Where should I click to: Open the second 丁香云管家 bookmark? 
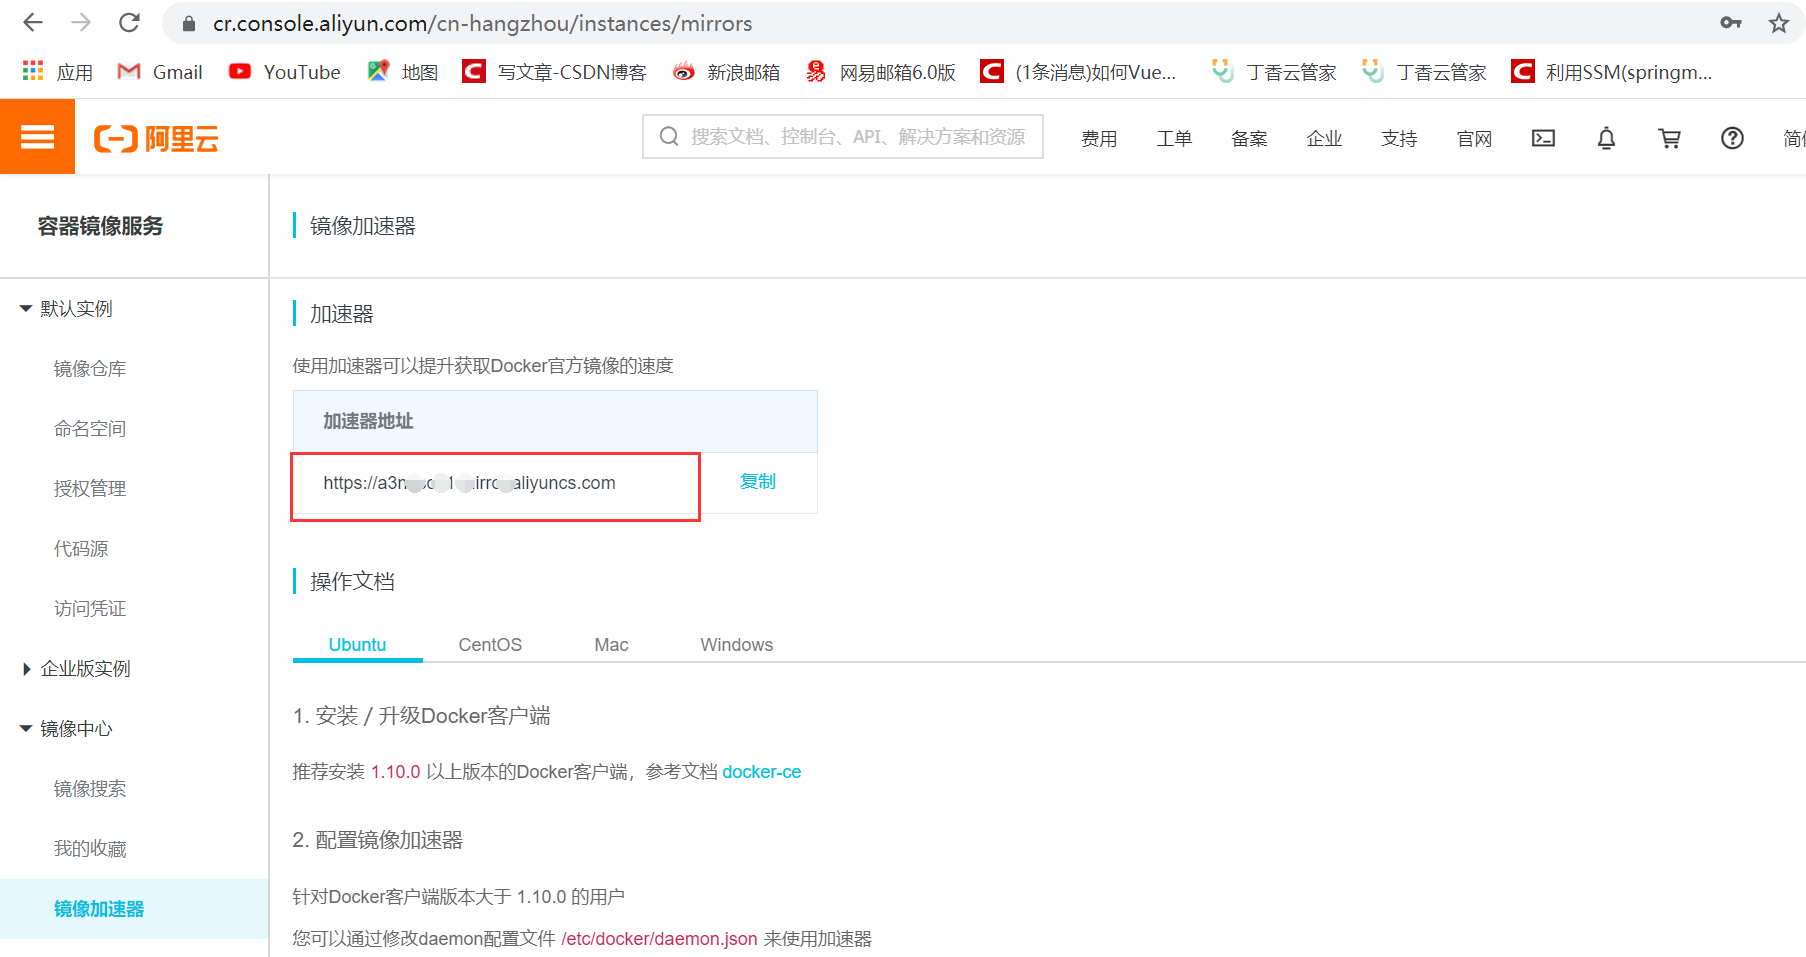[1423, 72]
